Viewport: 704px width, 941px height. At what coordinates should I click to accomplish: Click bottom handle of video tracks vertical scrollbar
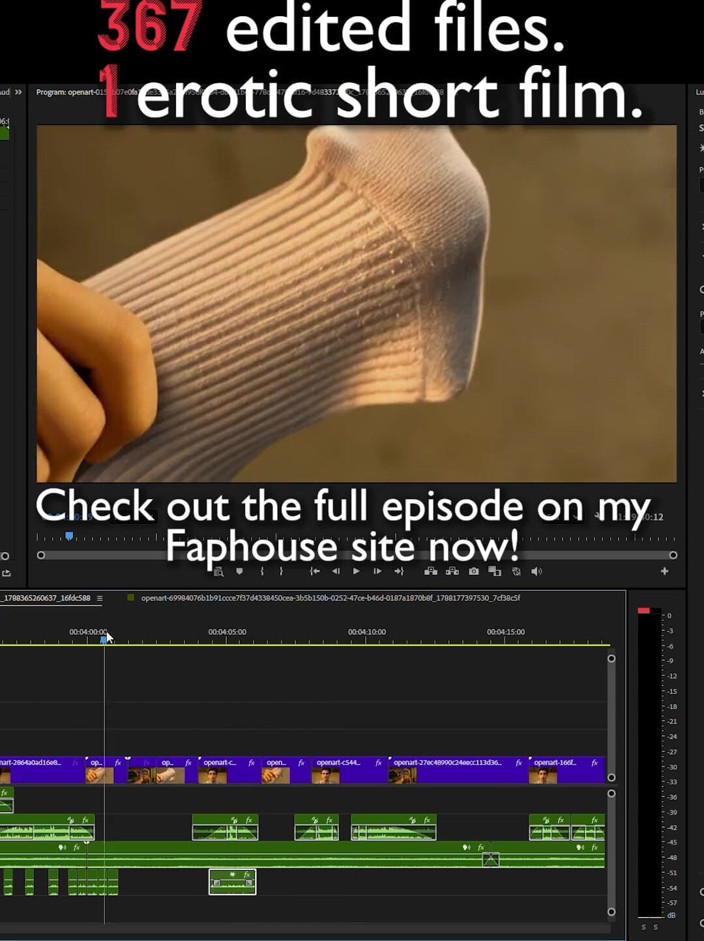pos(611,777)
